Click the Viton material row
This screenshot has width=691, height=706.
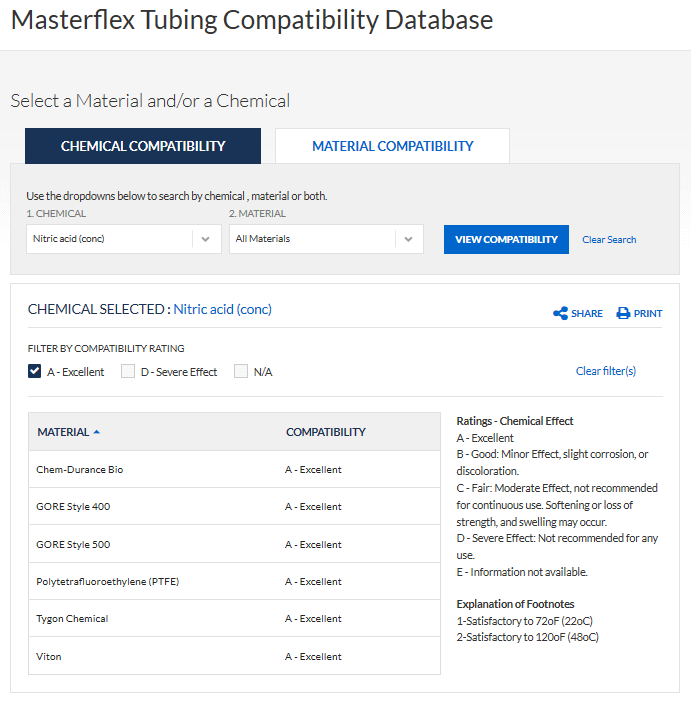tap(49, 656)
